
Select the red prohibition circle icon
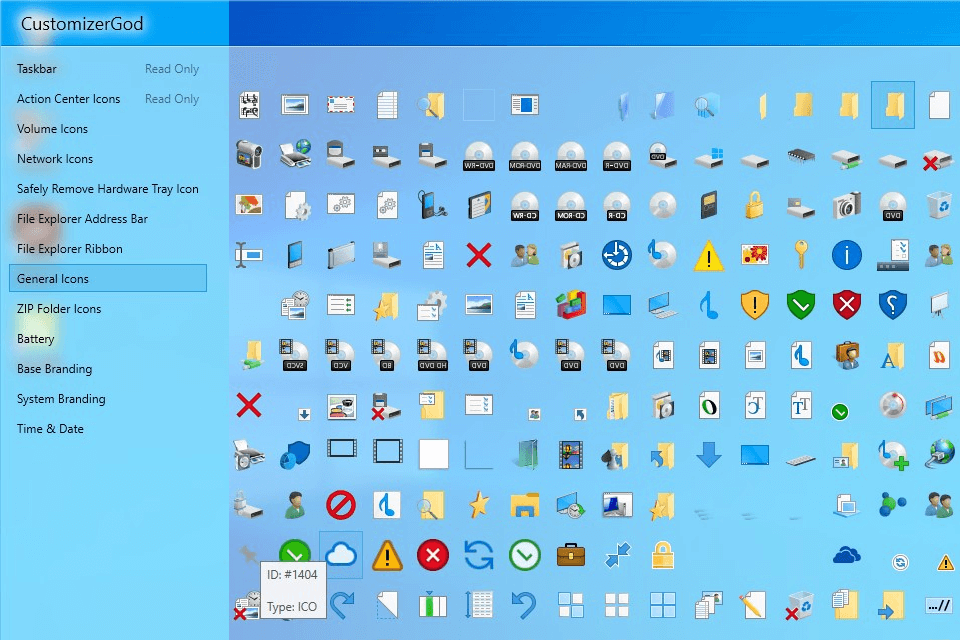tap(341, 505)
